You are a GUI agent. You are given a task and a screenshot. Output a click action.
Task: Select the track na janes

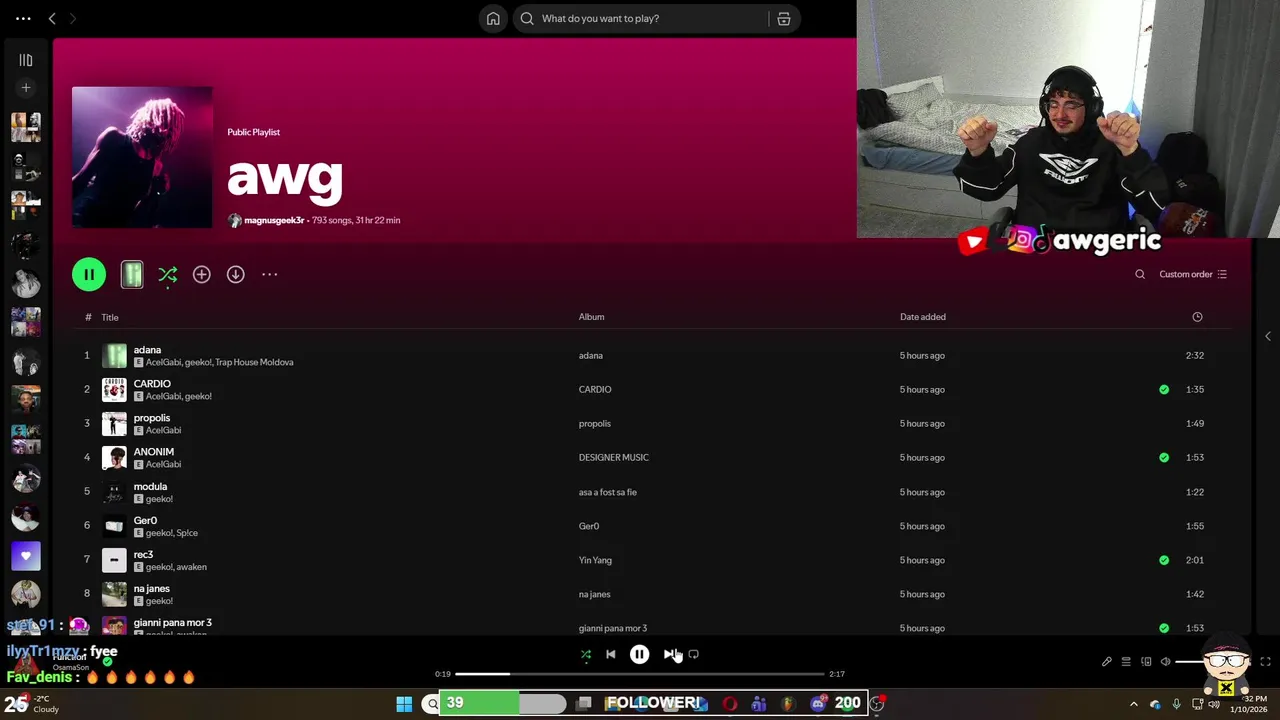point(152,588)
